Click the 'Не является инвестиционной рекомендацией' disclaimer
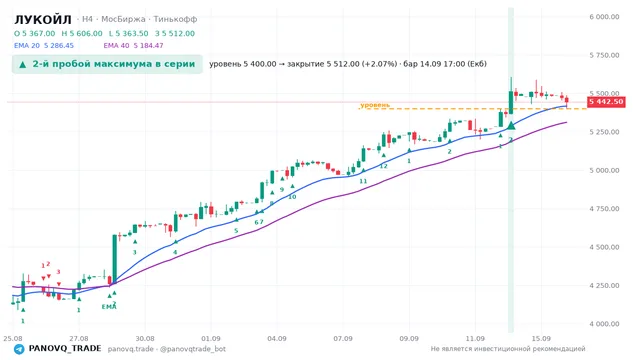The height and width of the screenshot is (360, 640). (508, 349)
